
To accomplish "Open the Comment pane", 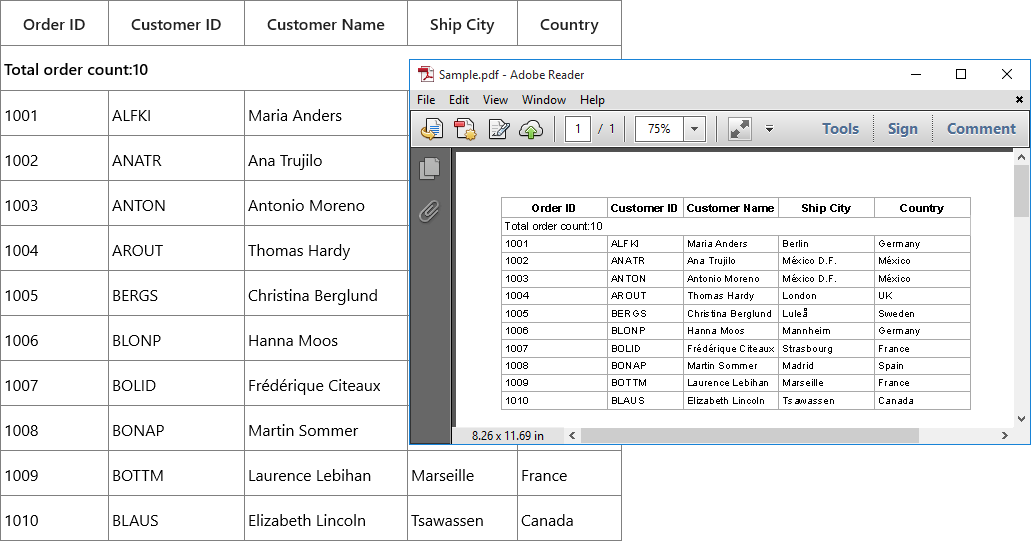I will (981, 129).
